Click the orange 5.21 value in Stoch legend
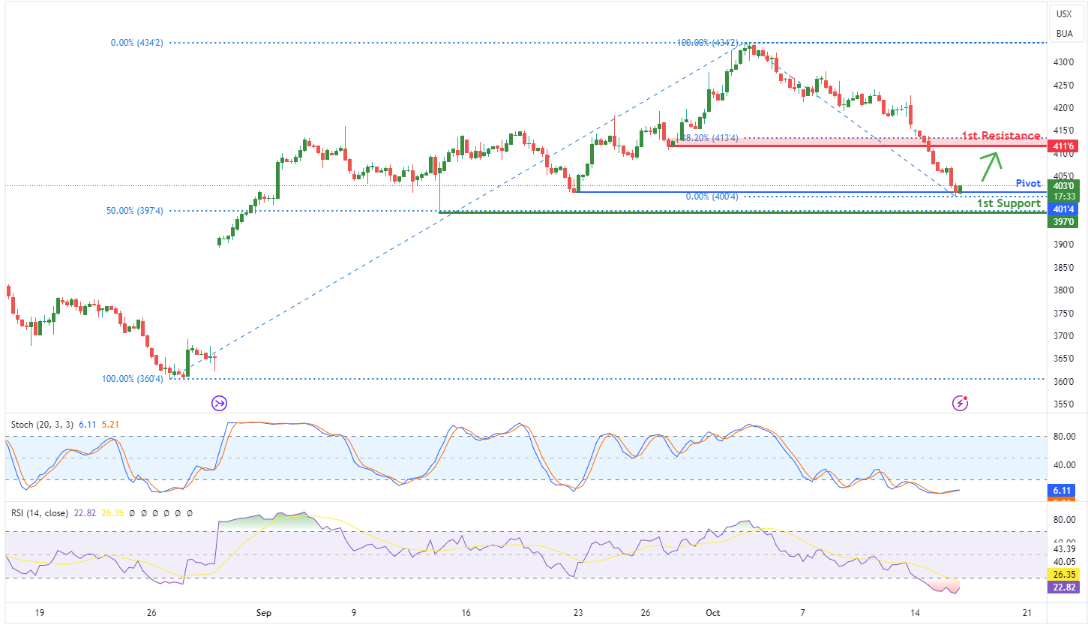Image resolution: width=1088 pixels, height=624 pixels. click(110, 424)
